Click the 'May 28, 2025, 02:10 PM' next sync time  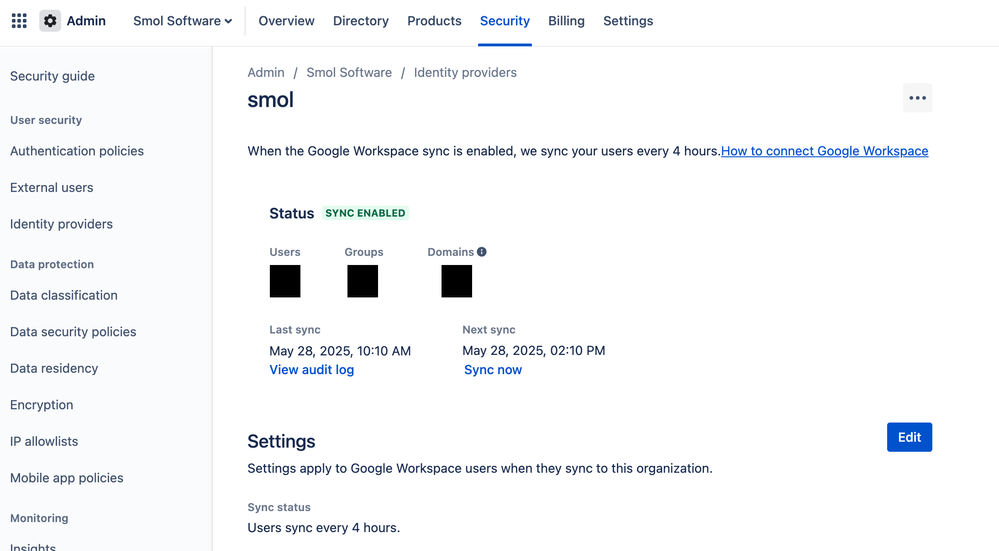tap(534, 351)
